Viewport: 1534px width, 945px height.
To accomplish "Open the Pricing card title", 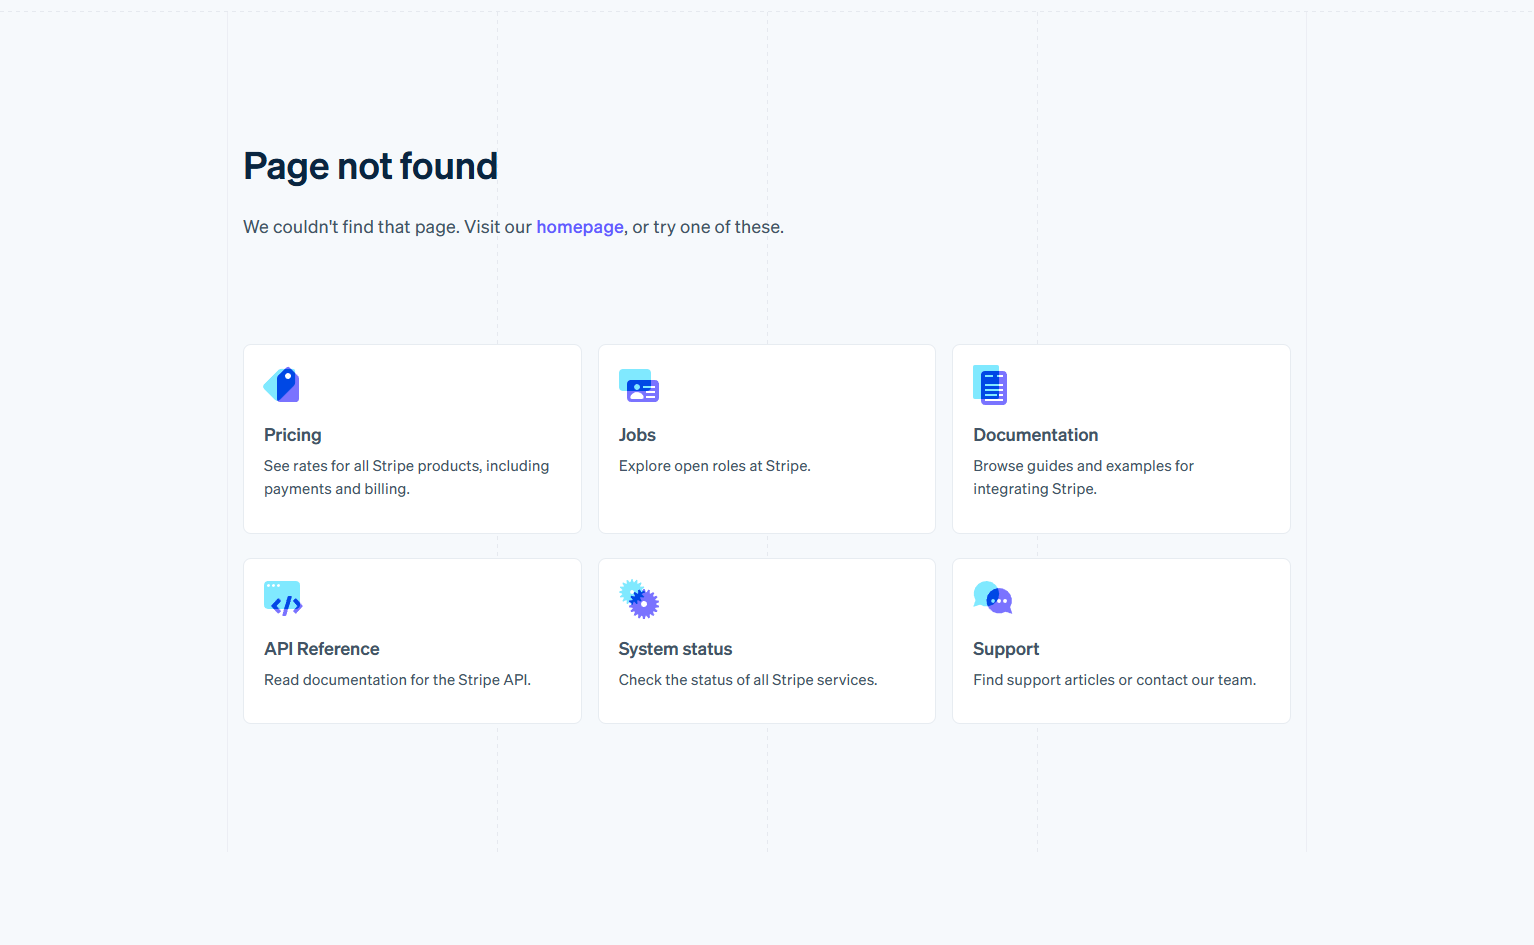I will 293,435.
